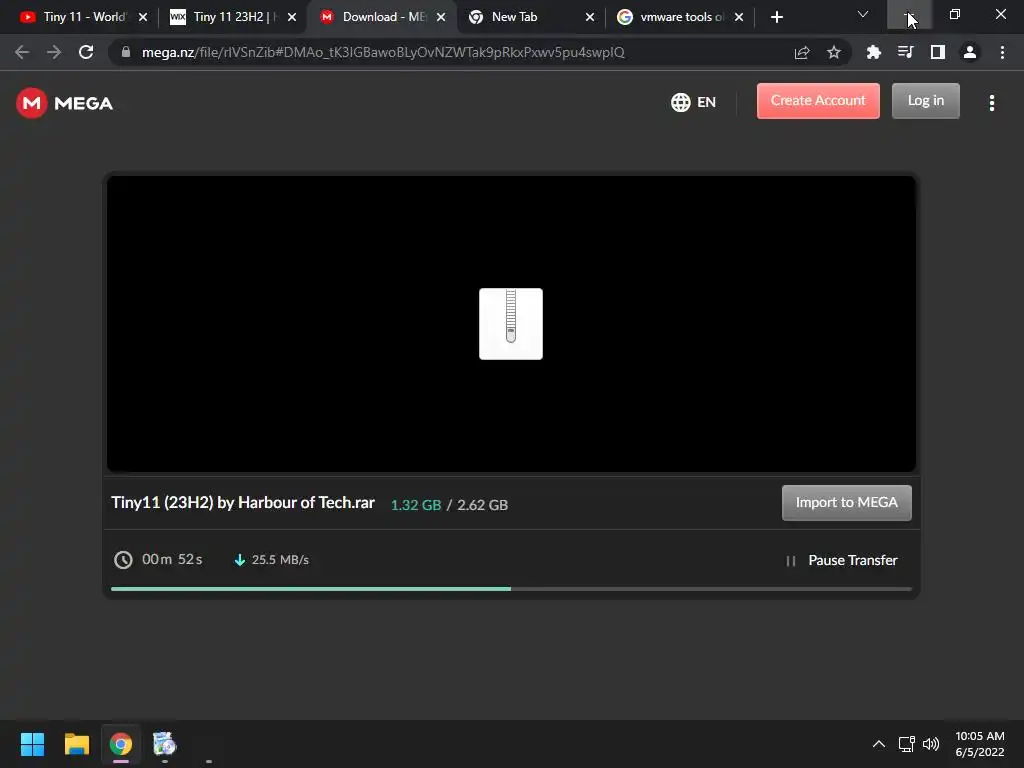Close the Tiny 11 23H2 Wix tab
The image size is (1024, 768).
[292, 17]
